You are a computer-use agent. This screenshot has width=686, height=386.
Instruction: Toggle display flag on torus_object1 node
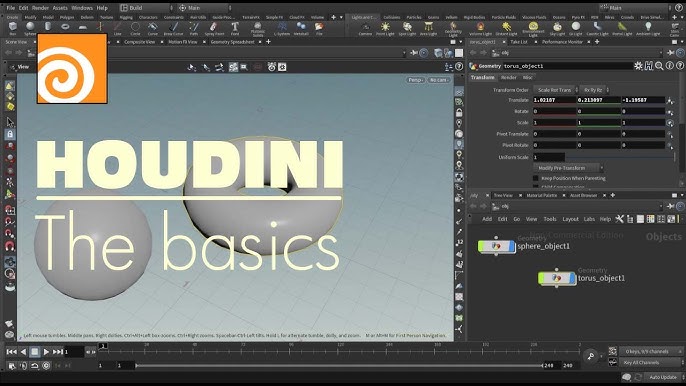573,278
